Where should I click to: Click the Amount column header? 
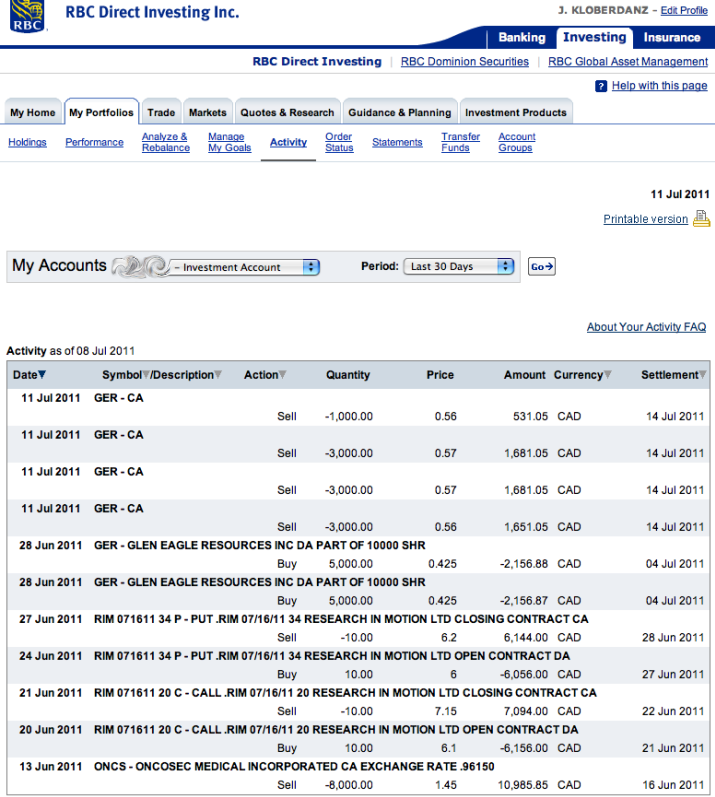click(524, 375)
